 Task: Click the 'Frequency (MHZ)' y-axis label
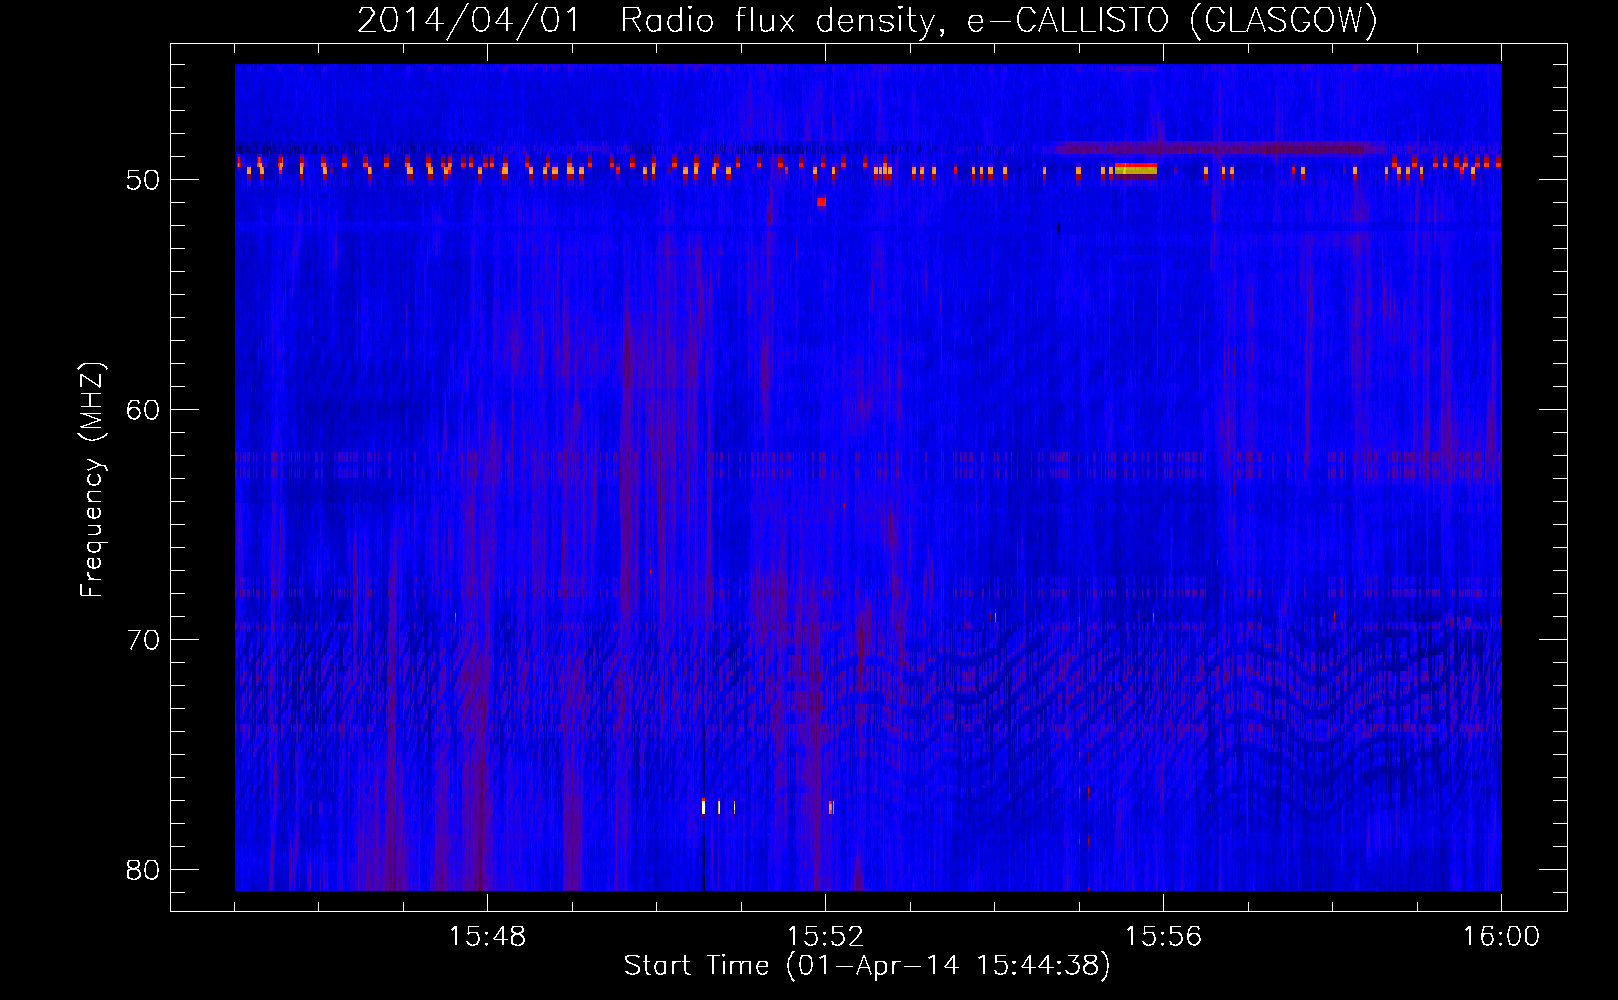(92, 480)
